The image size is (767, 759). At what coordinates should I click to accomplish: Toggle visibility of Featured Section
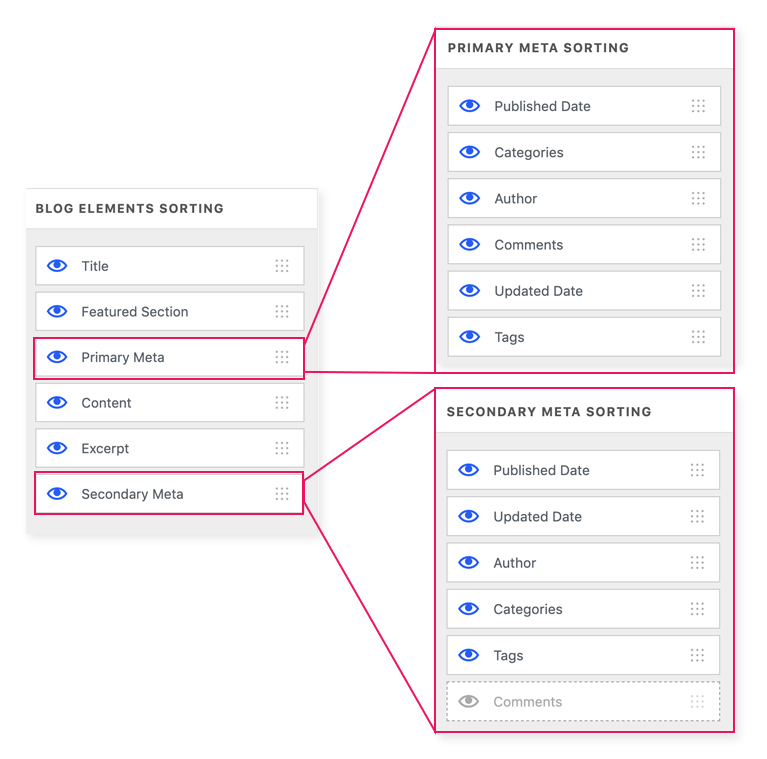(57, 311)
